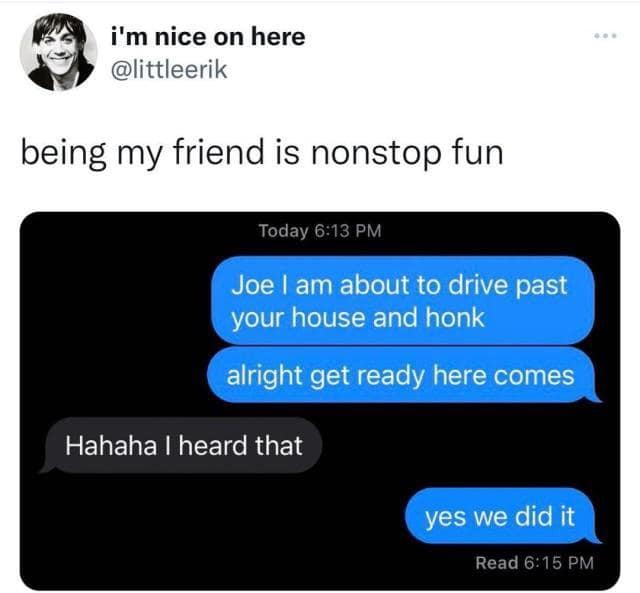The image size is (640, 593).
Task: Open the three-dot more options menu
Action: pyautogui.click(x=607, y=36)
